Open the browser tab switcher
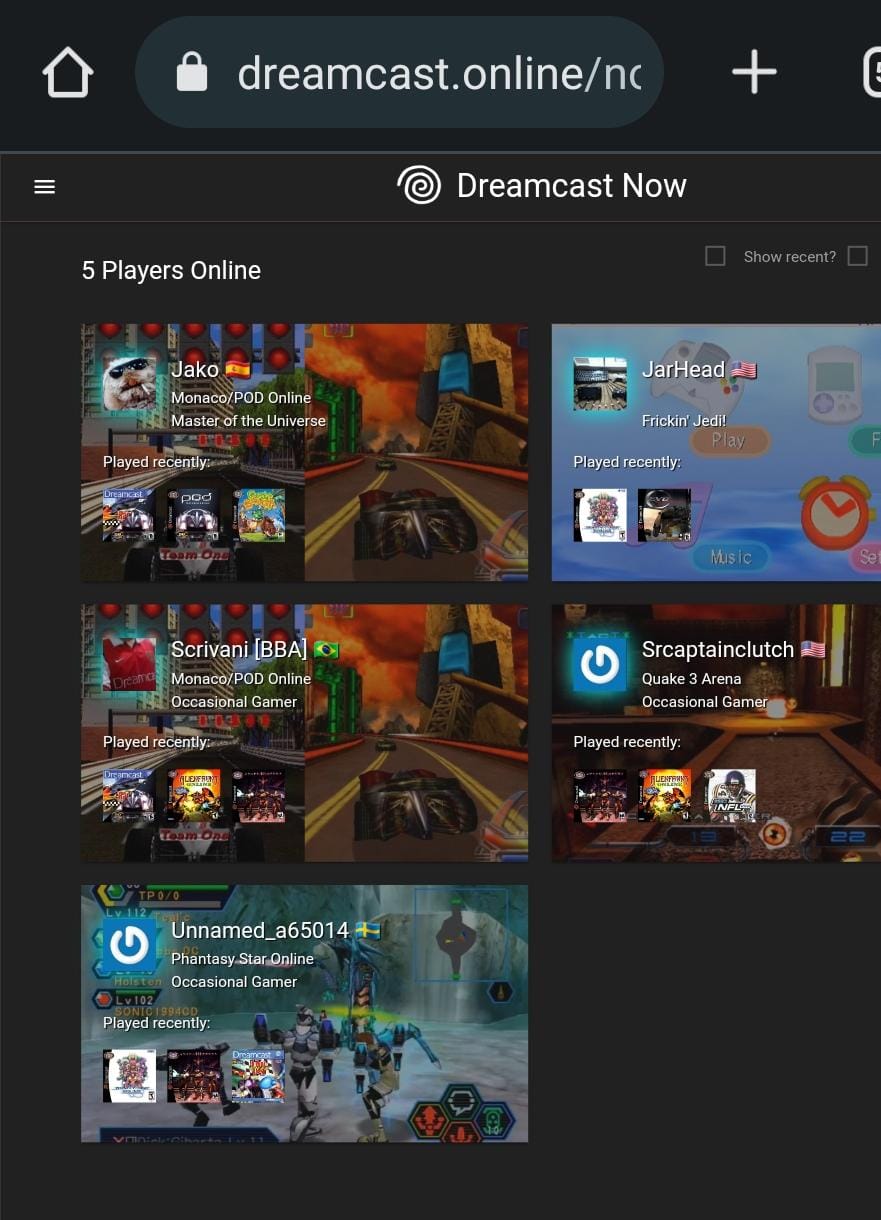The height and width of the screenshot is (1220, 881). click(872, 72)
